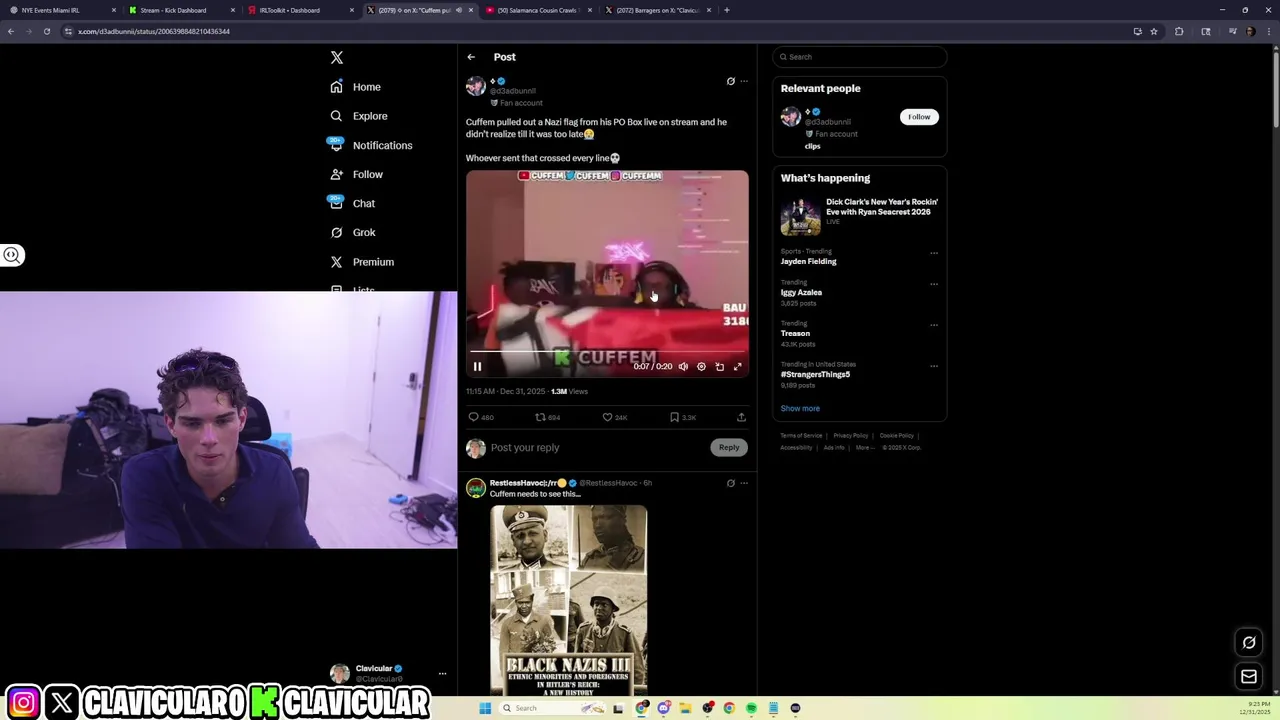This screenshot has width=1280, height=720.
Task: Open RestlessHavoc's profile avatar
Action: 476,488
